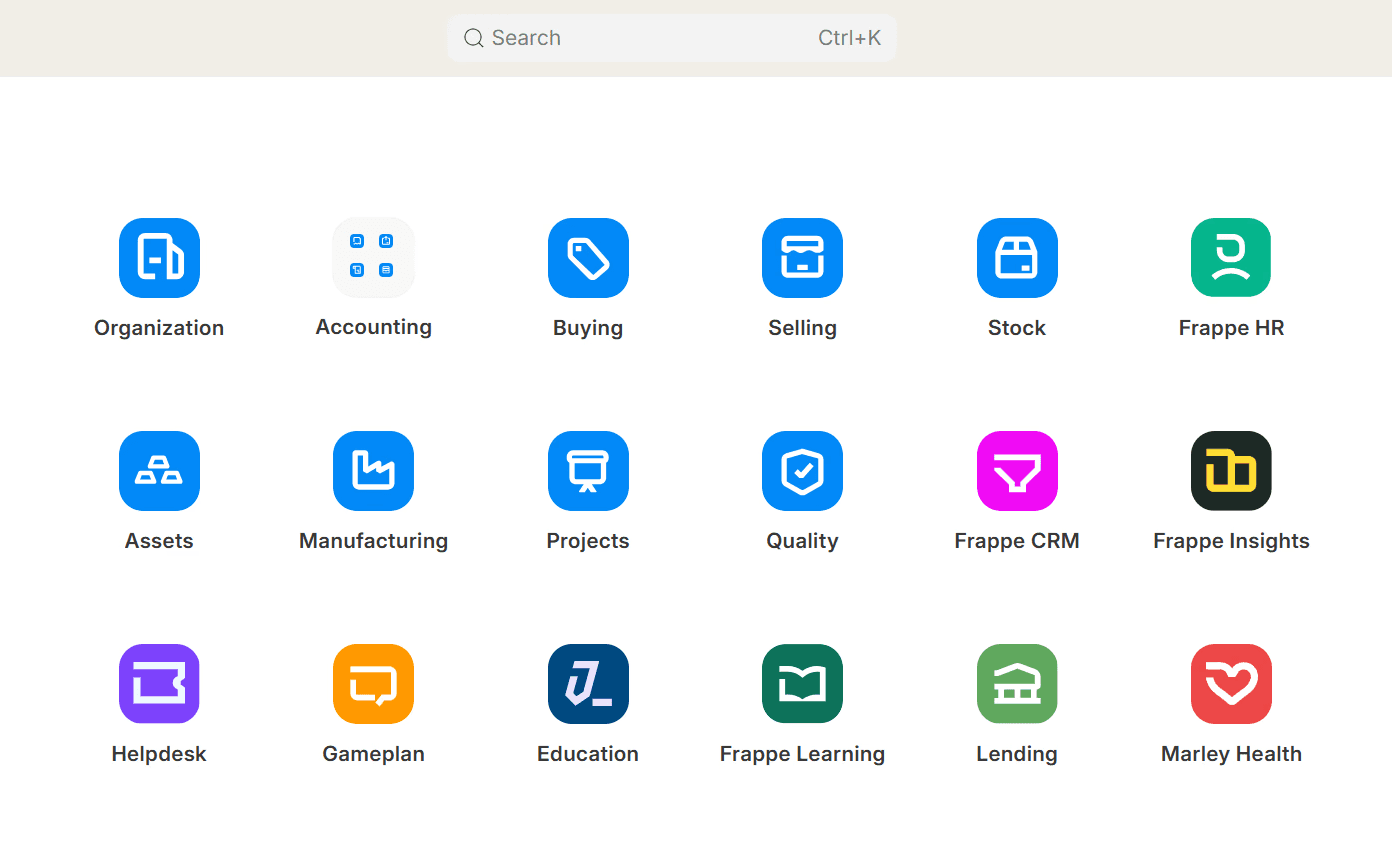
Task: Launch the magenta Frappe CRM icon
Action: 1017,471
